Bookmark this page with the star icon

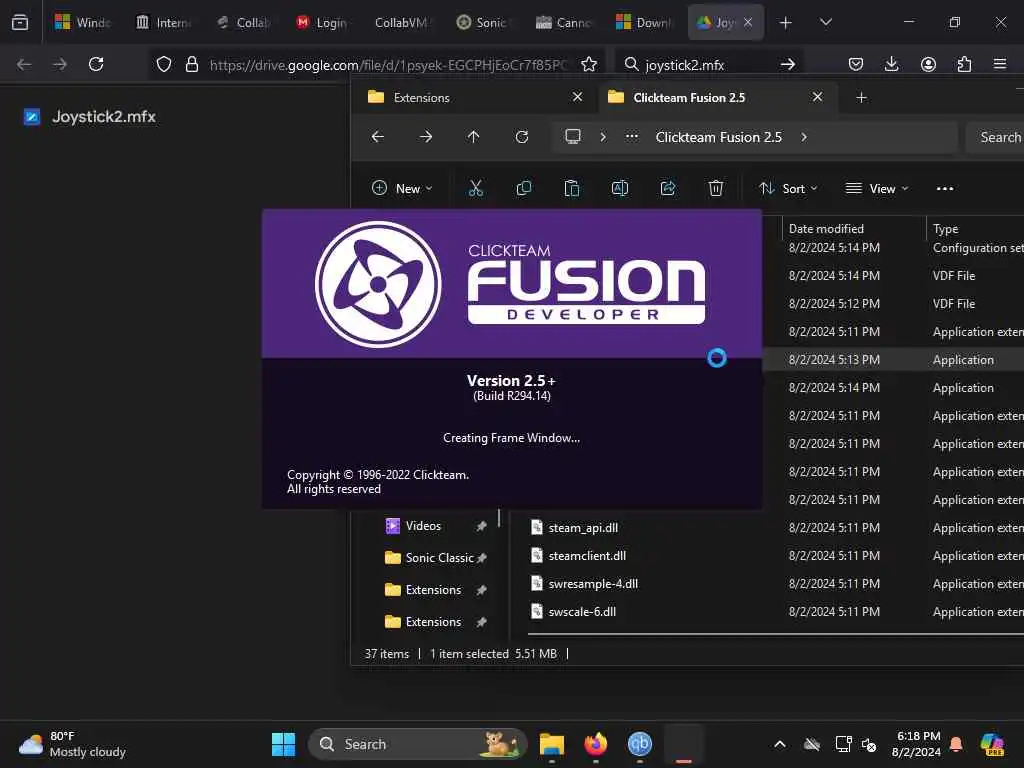click(x=589, y=64)
